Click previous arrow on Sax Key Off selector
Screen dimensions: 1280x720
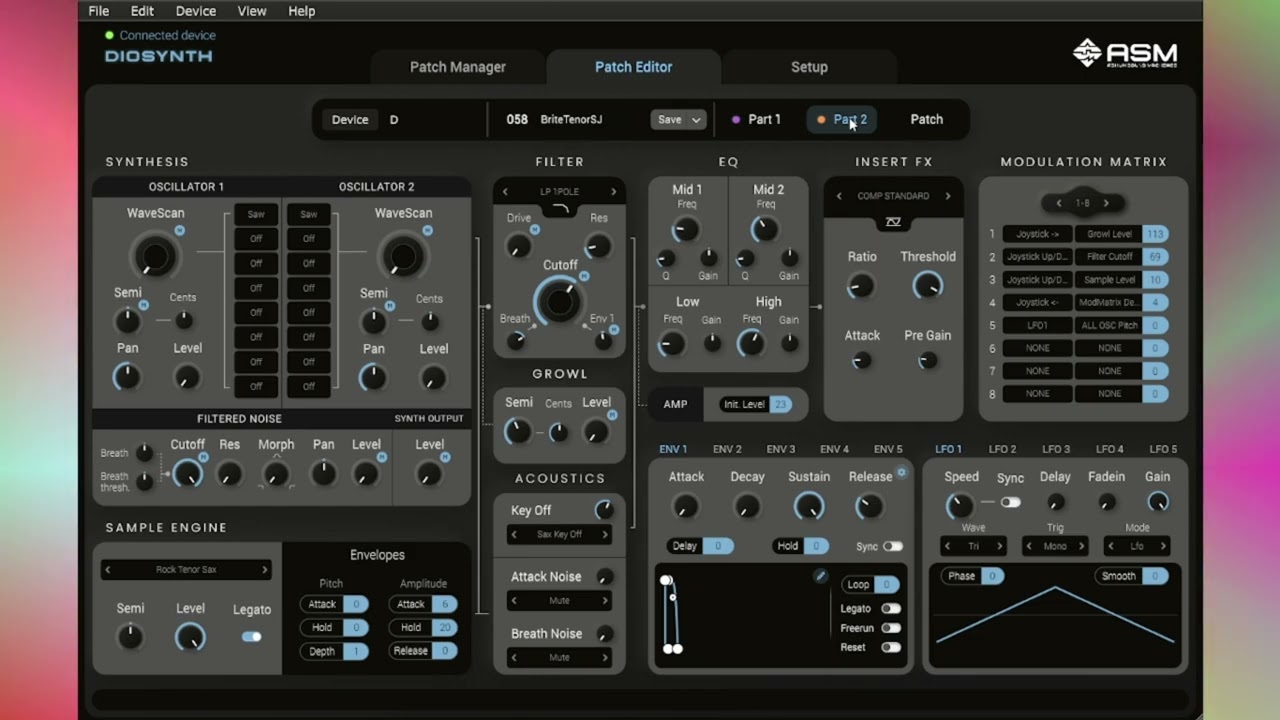[x=514, y=535]
